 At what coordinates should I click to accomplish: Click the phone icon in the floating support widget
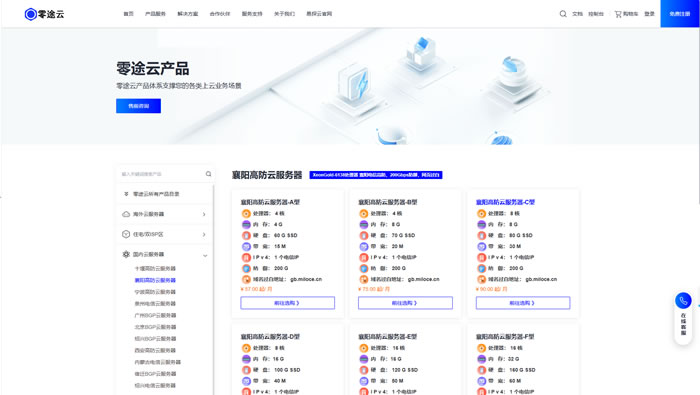coord(683,300)
